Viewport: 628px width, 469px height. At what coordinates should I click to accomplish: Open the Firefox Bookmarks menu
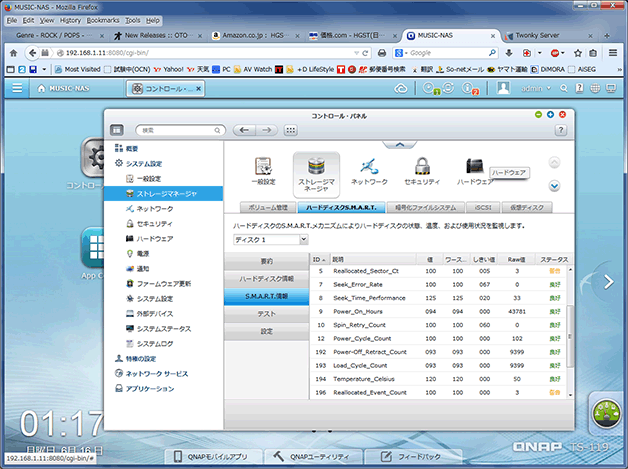[x=98, y=19]
